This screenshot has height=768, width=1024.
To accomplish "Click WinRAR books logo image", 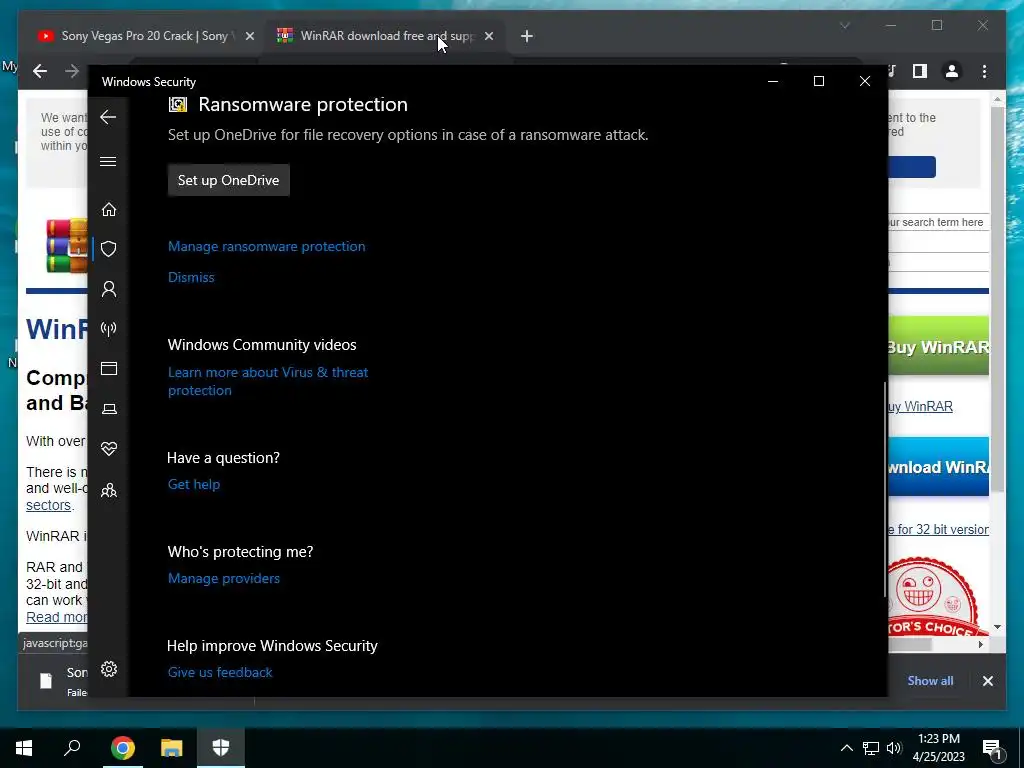I will coord(67,246).
